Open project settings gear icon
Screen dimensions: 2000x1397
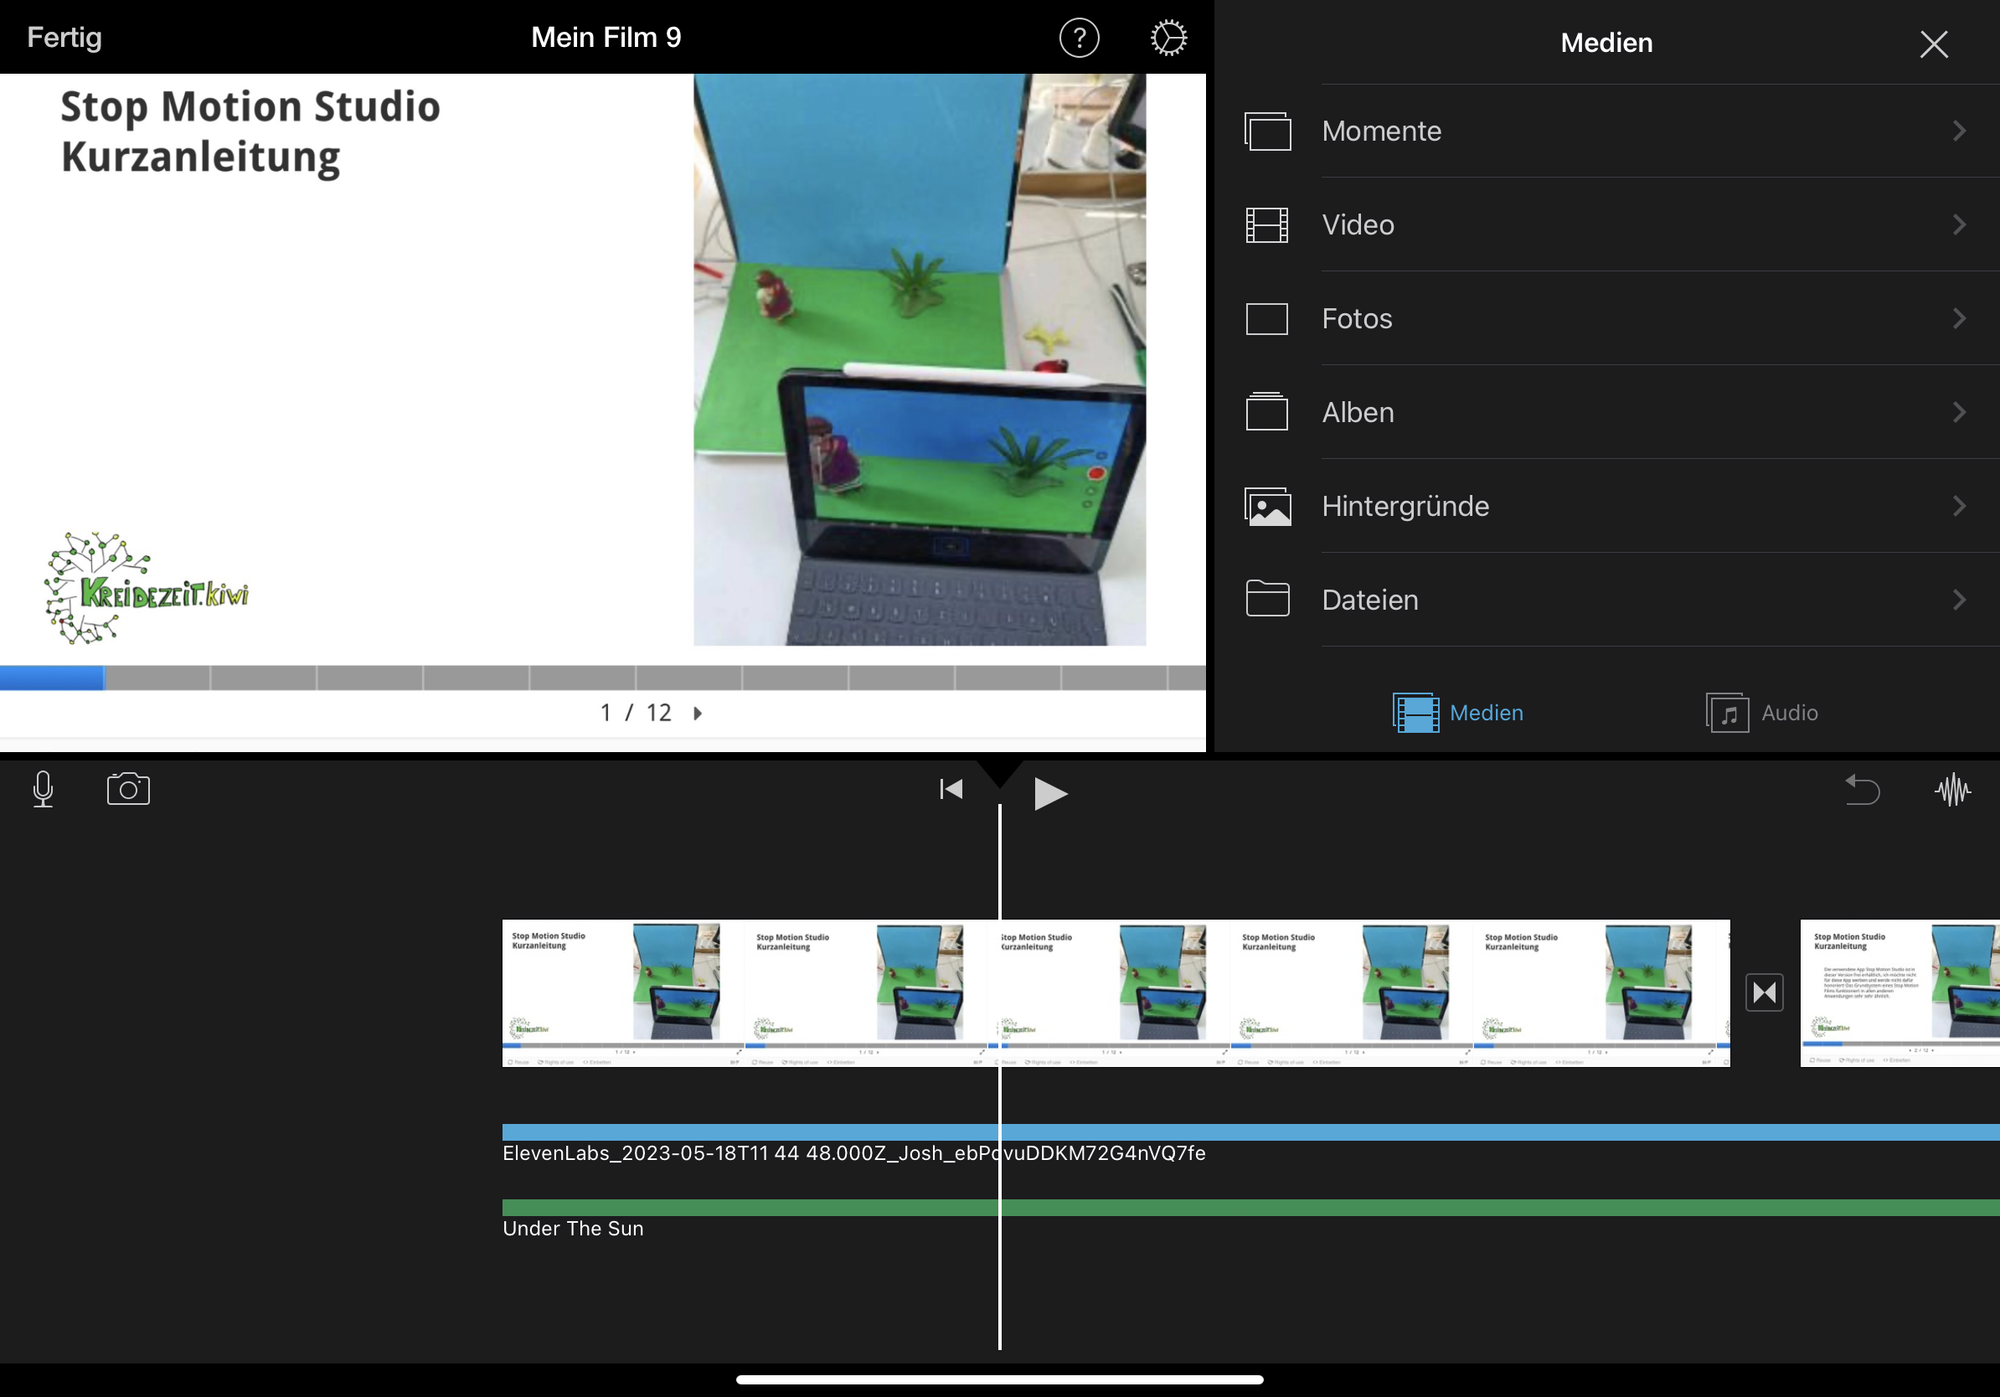(x=1168, y=38)
